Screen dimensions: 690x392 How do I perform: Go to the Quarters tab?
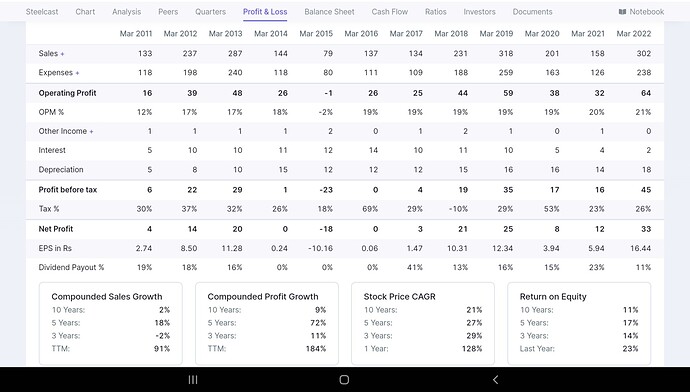click(x=210, y=12)
